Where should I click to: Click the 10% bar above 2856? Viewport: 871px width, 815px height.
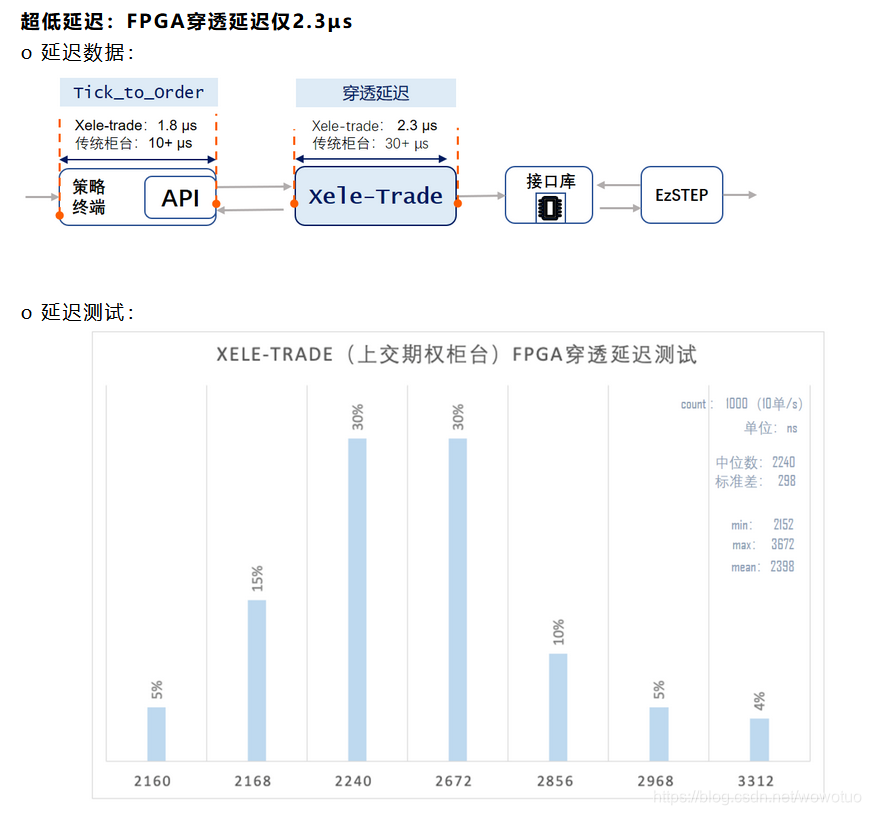(x=558, y=707)
